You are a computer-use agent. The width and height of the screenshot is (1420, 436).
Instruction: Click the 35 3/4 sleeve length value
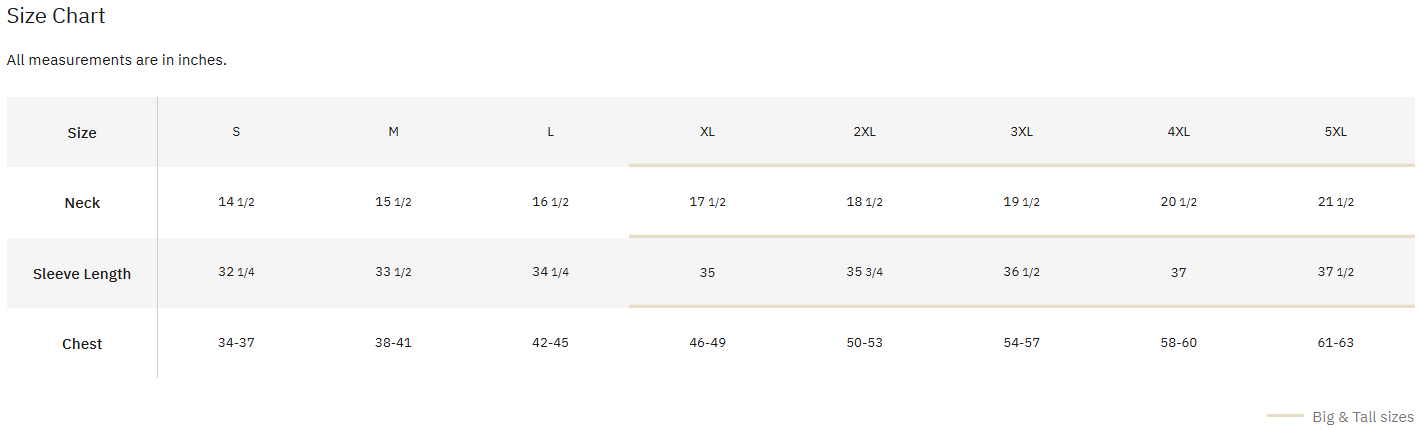[864, 272]
